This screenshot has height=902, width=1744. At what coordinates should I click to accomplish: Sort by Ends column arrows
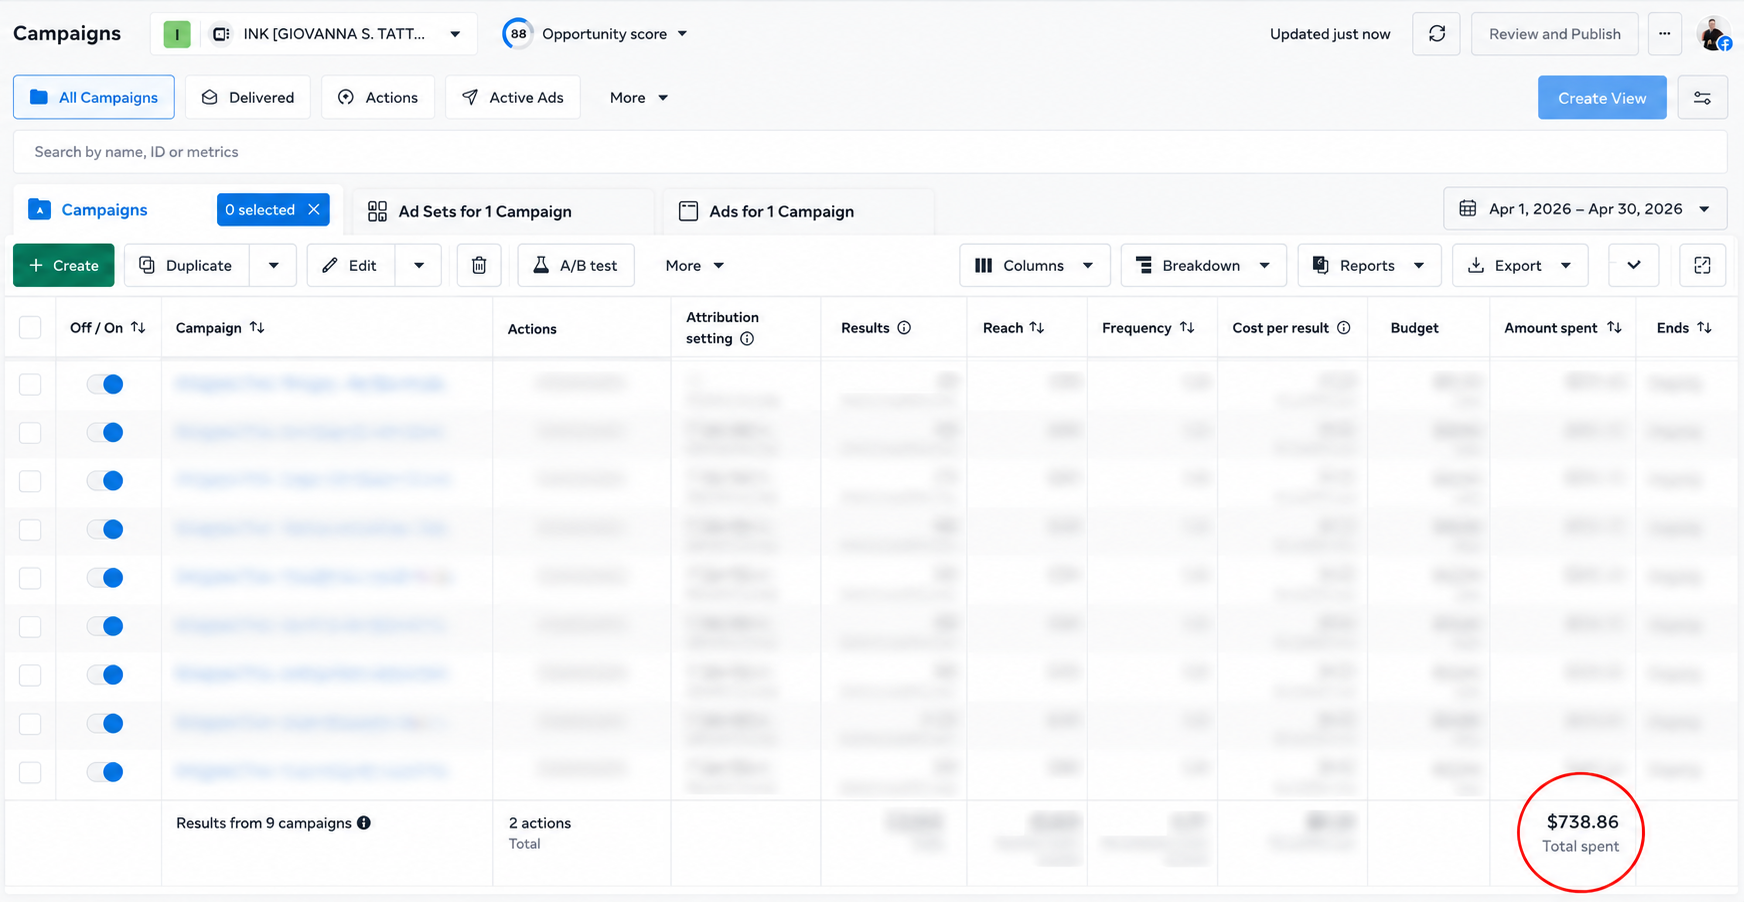[x=1705, y=328]
